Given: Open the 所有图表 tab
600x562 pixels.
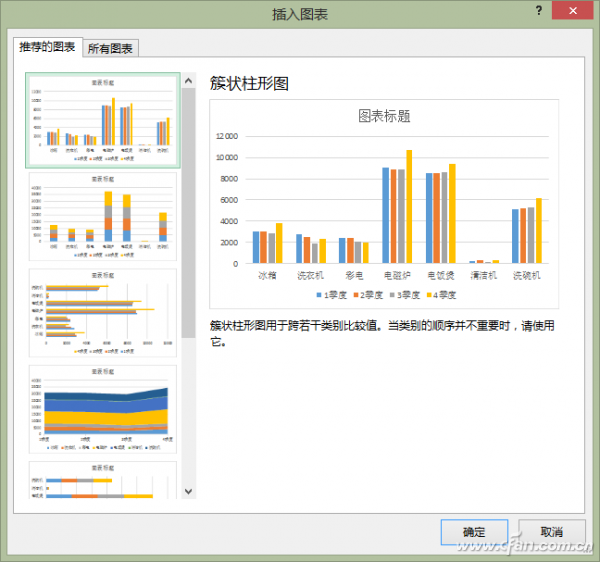Looking at the screenshot, I should point(111,48).
